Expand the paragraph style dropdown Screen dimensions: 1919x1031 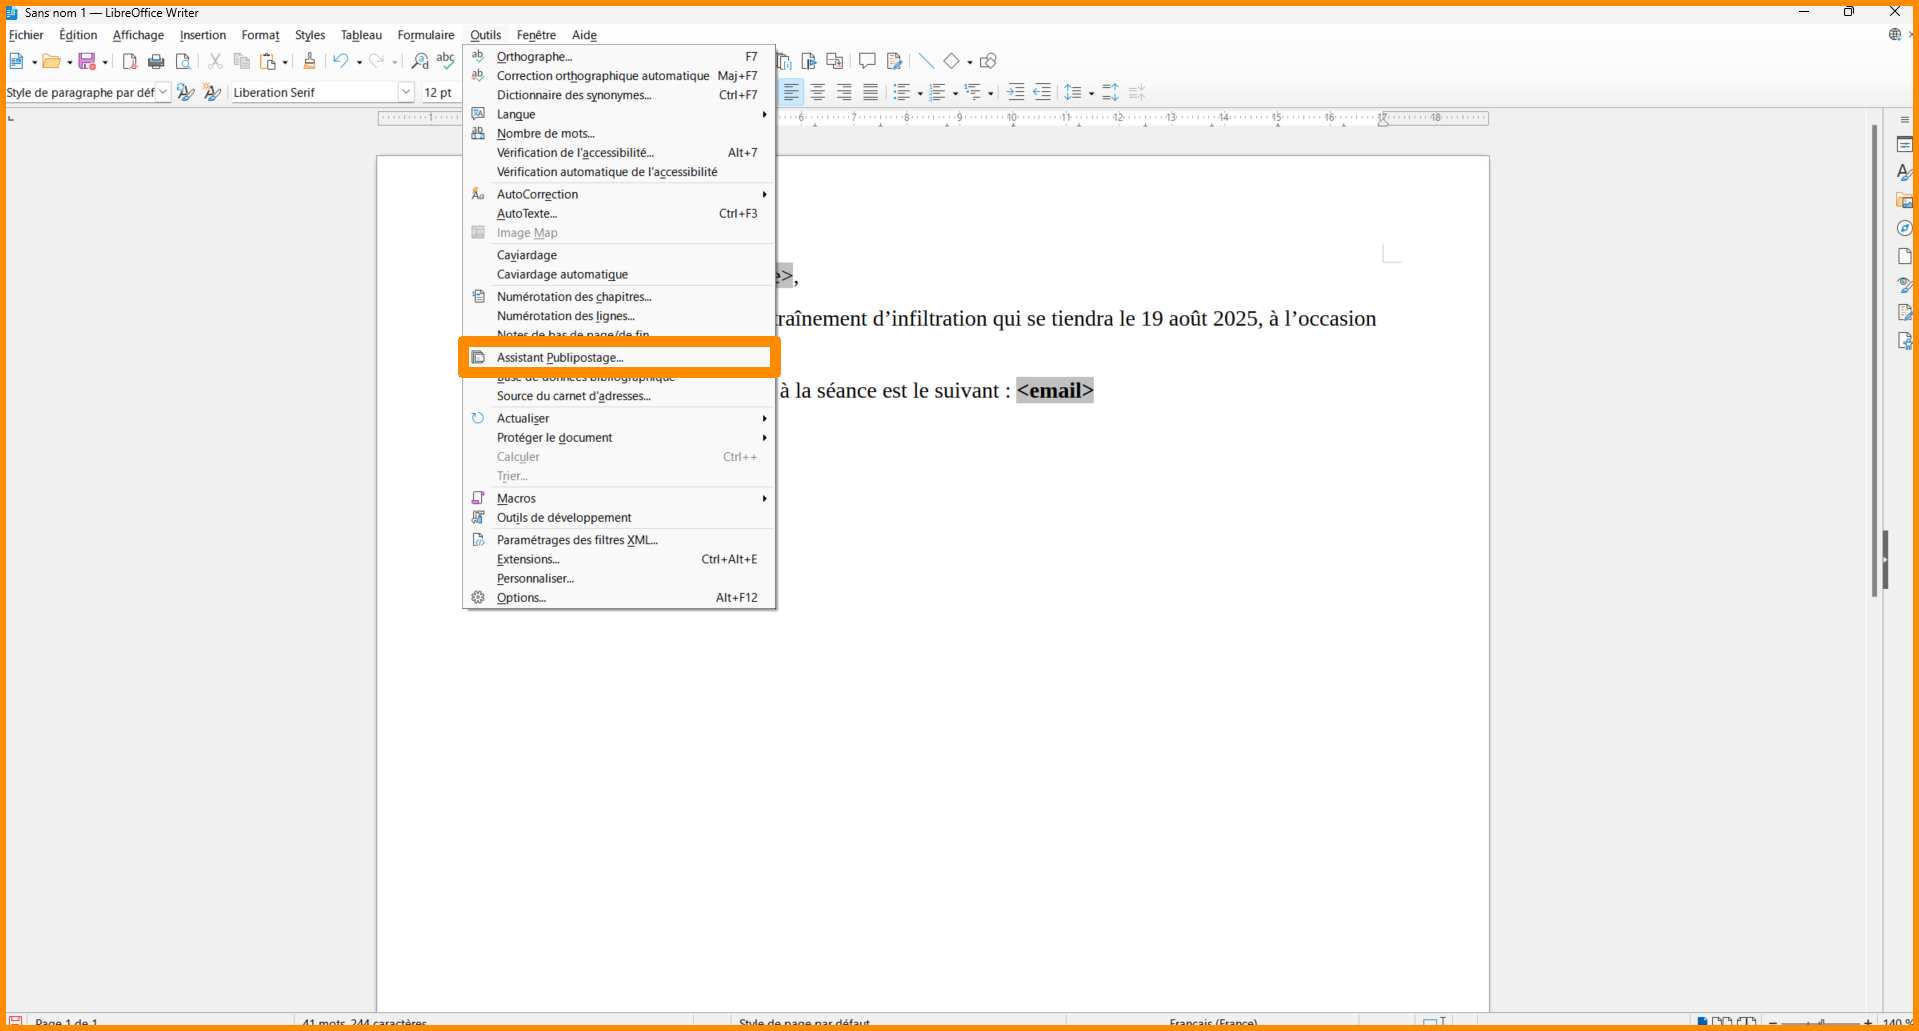tap(163, 92)
